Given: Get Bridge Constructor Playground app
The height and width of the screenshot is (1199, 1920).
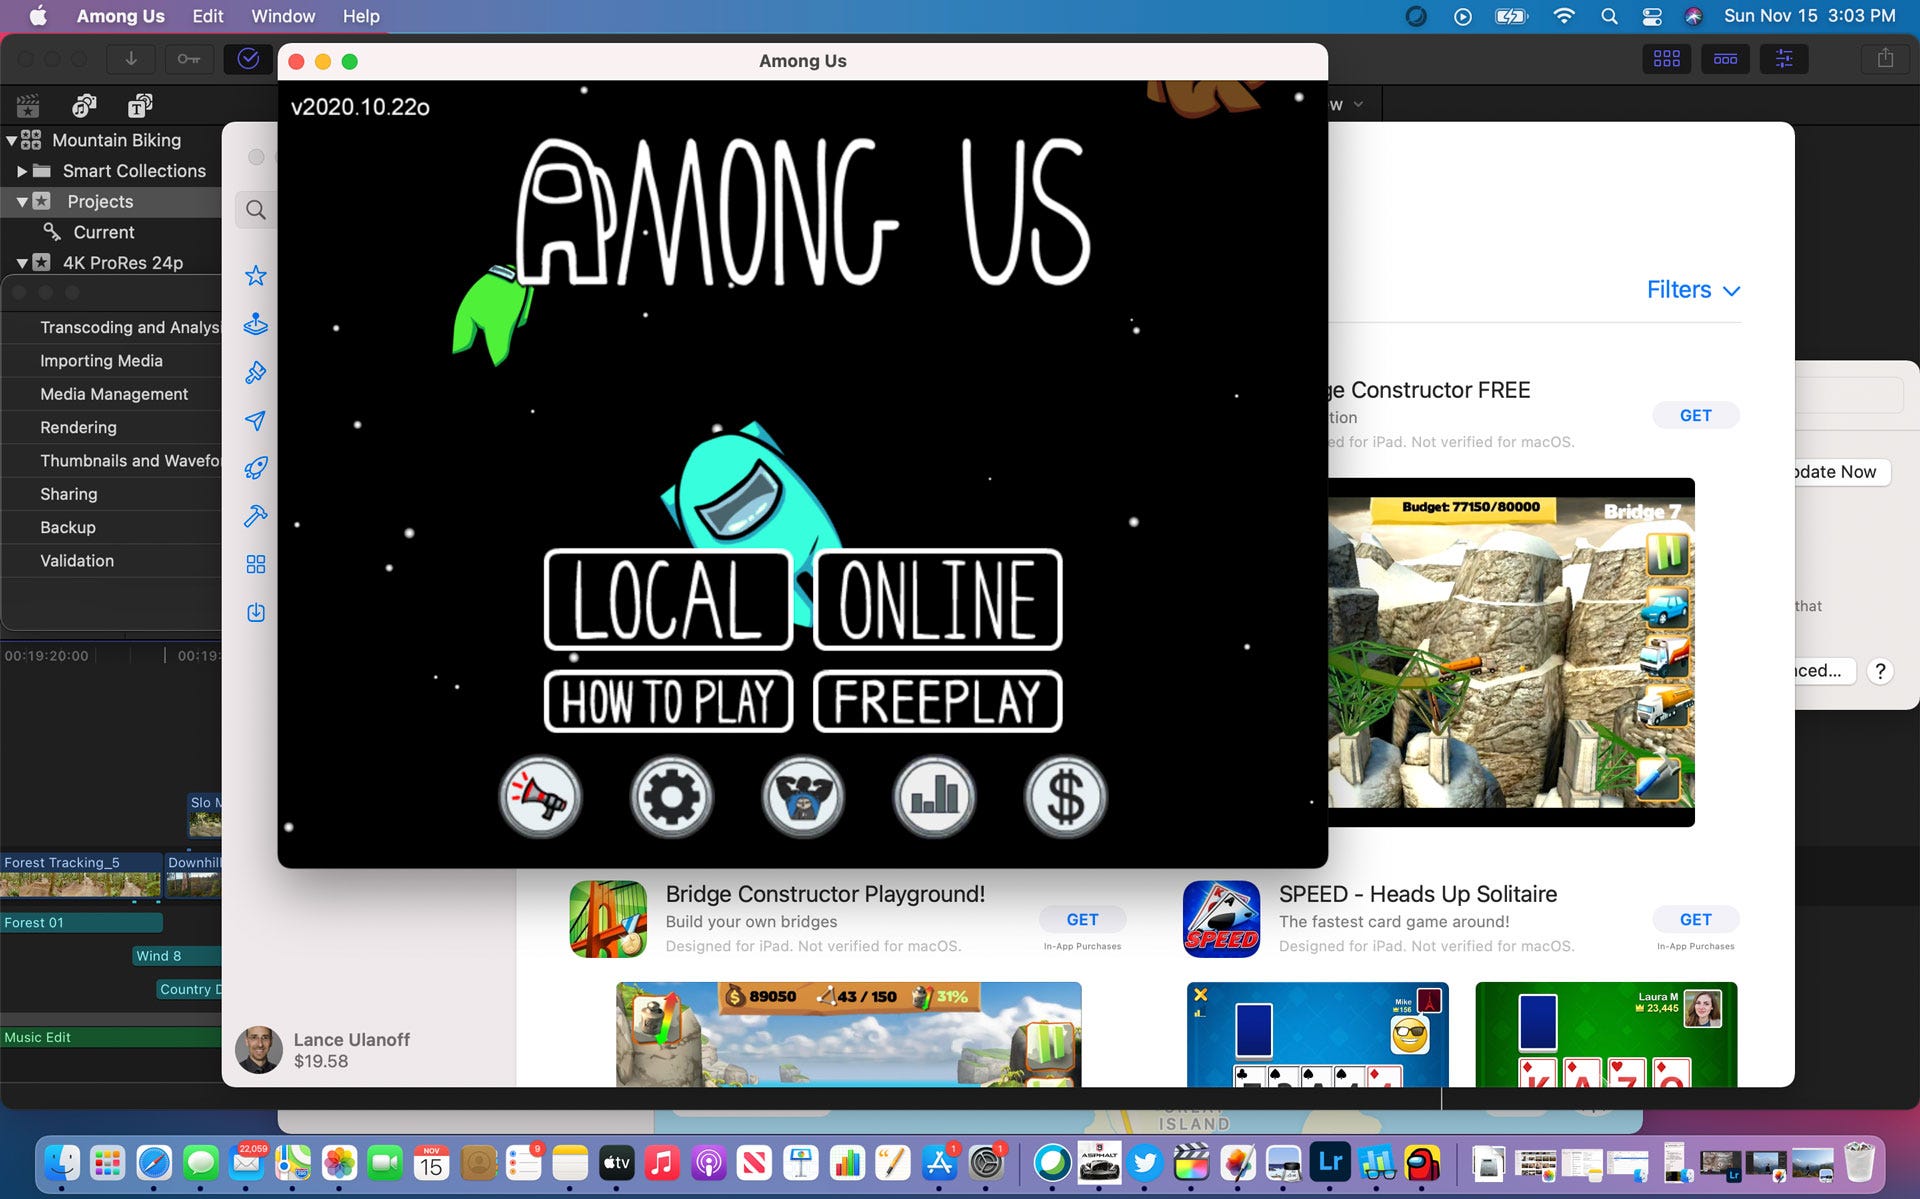Looking at the screenshot, I should pyautogui.click(x=1082, y=919).
